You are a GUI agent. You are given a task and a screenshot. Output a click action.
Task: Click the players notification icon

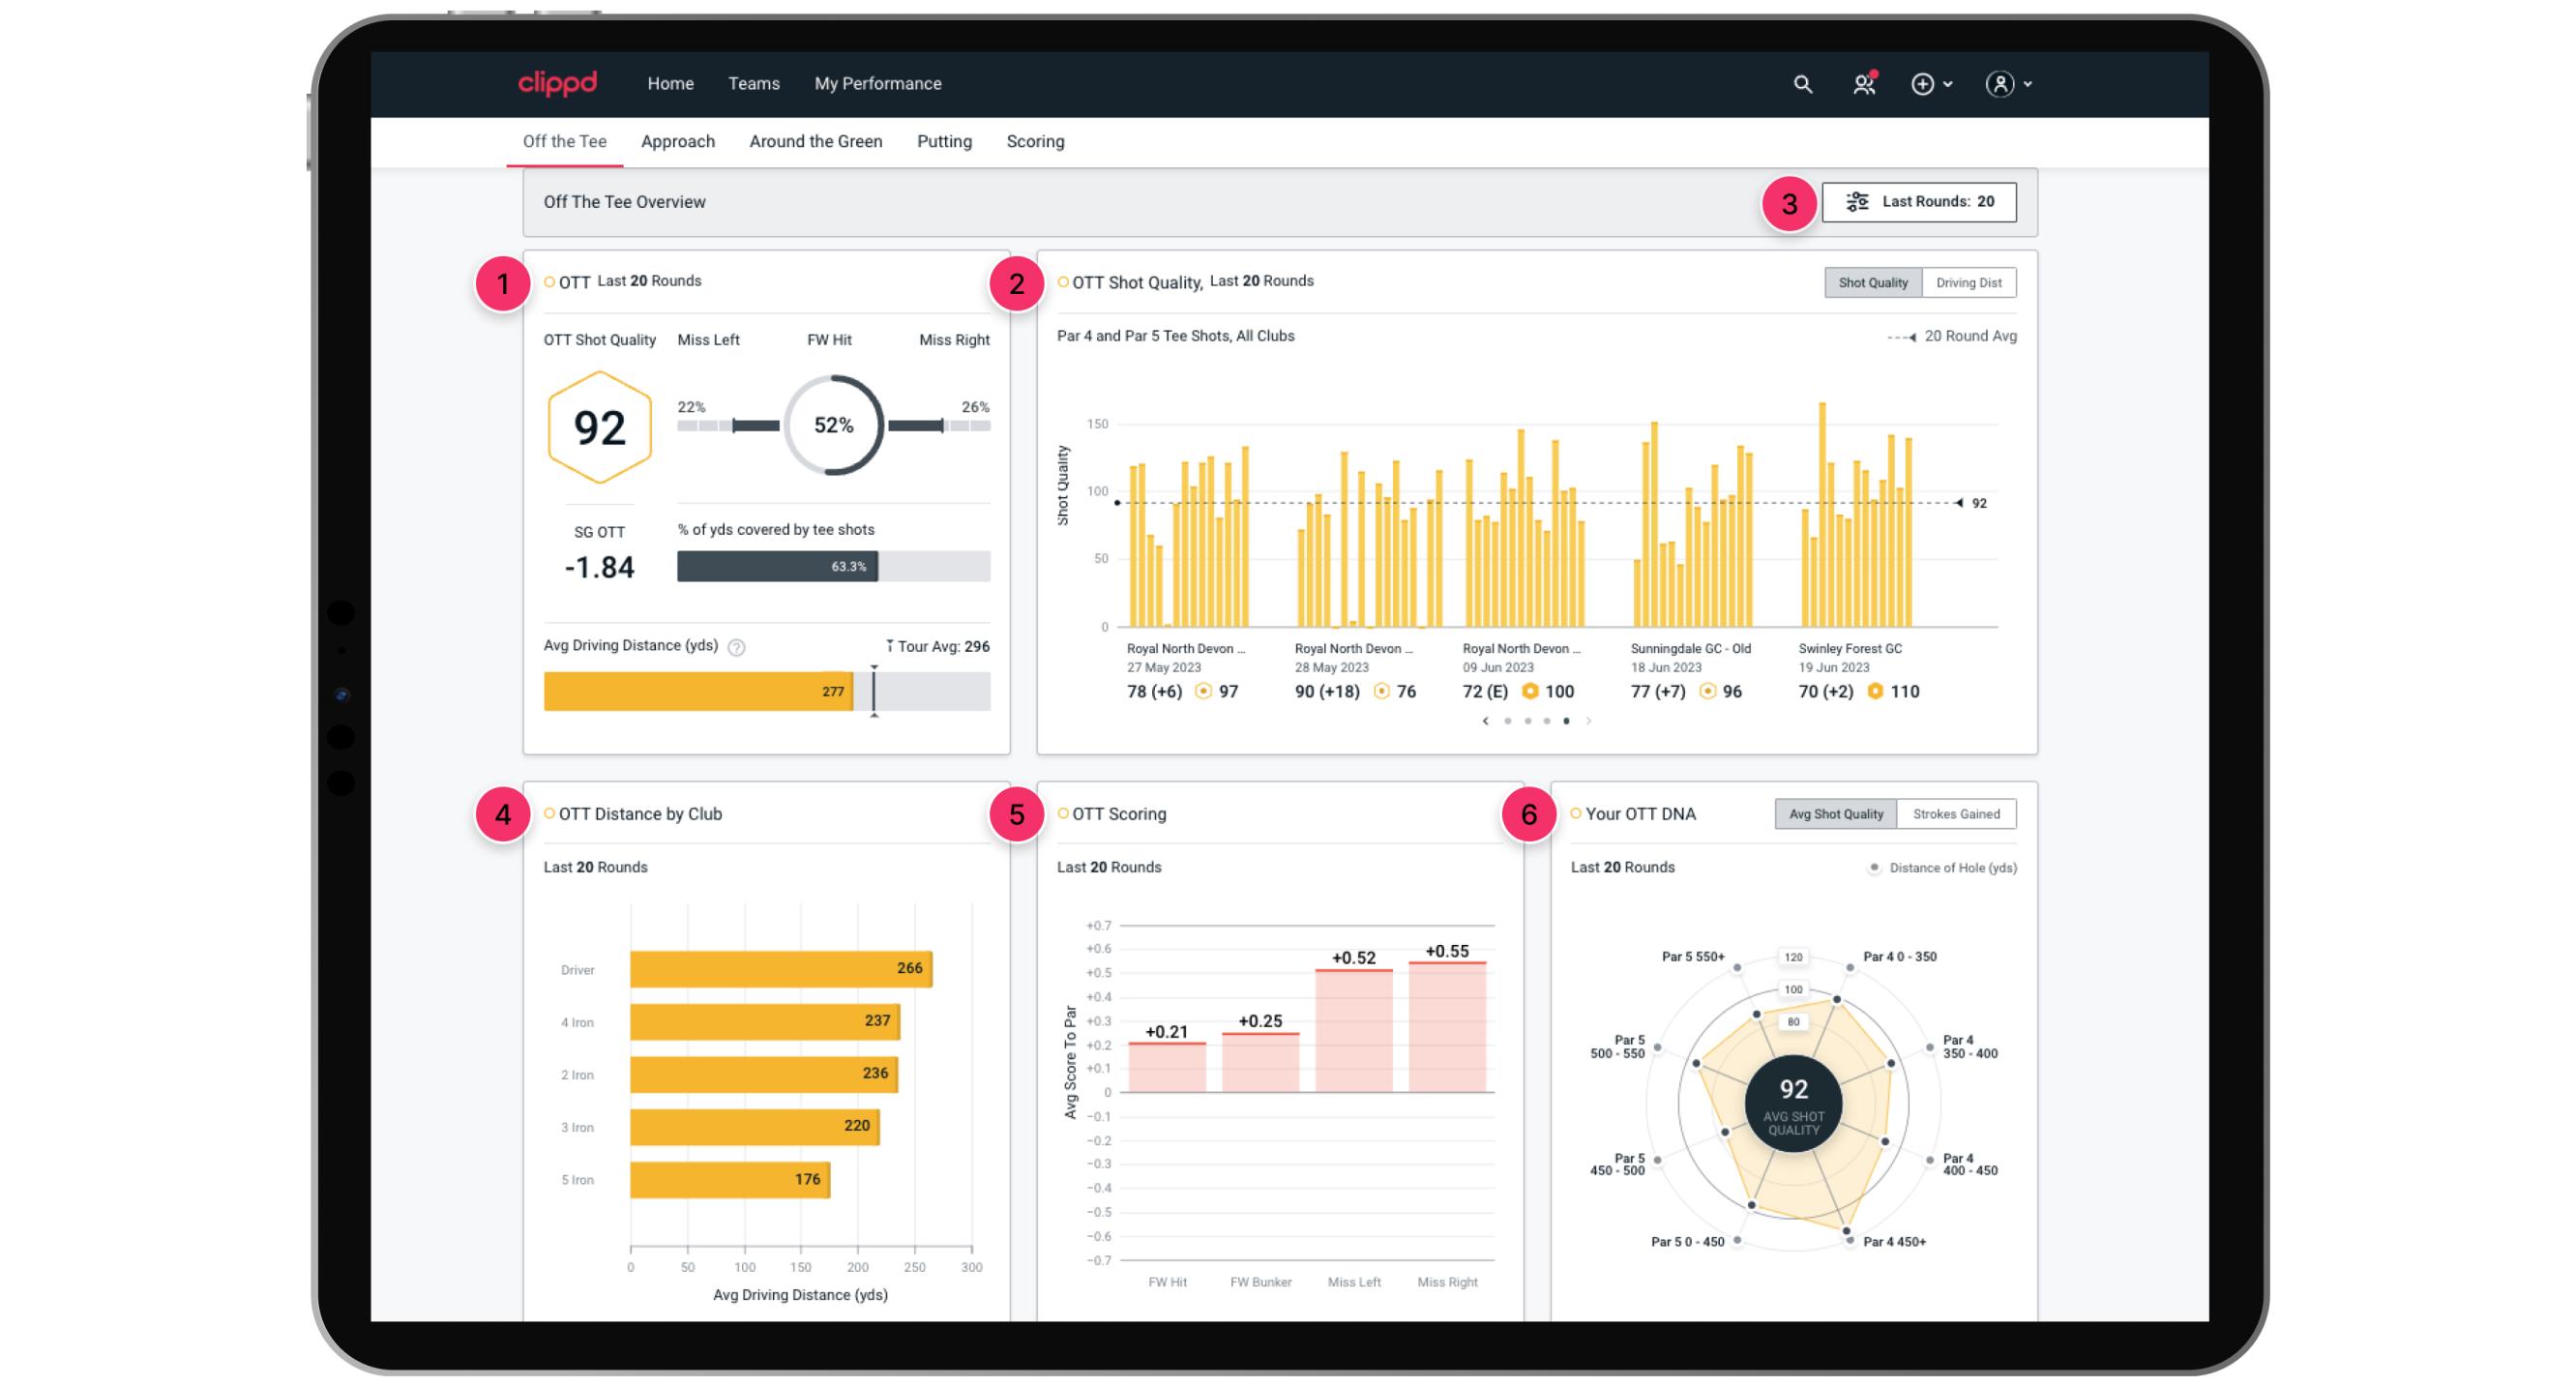click(1863, 84)
